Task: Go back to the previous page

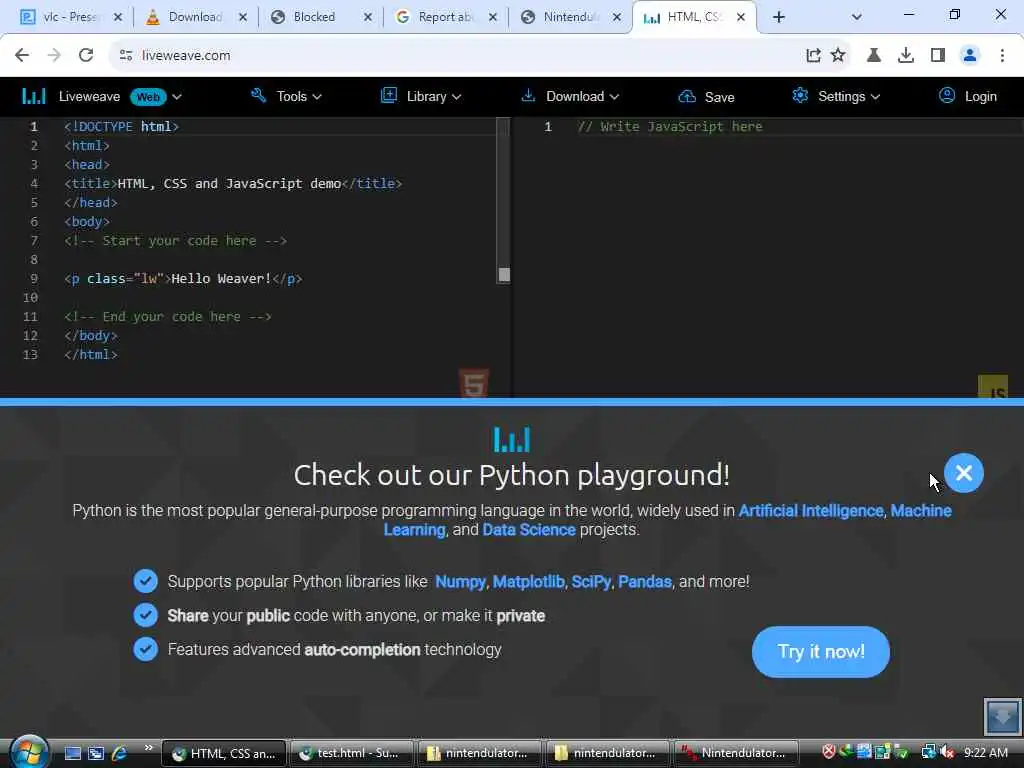Action: (x=22, y=56)
